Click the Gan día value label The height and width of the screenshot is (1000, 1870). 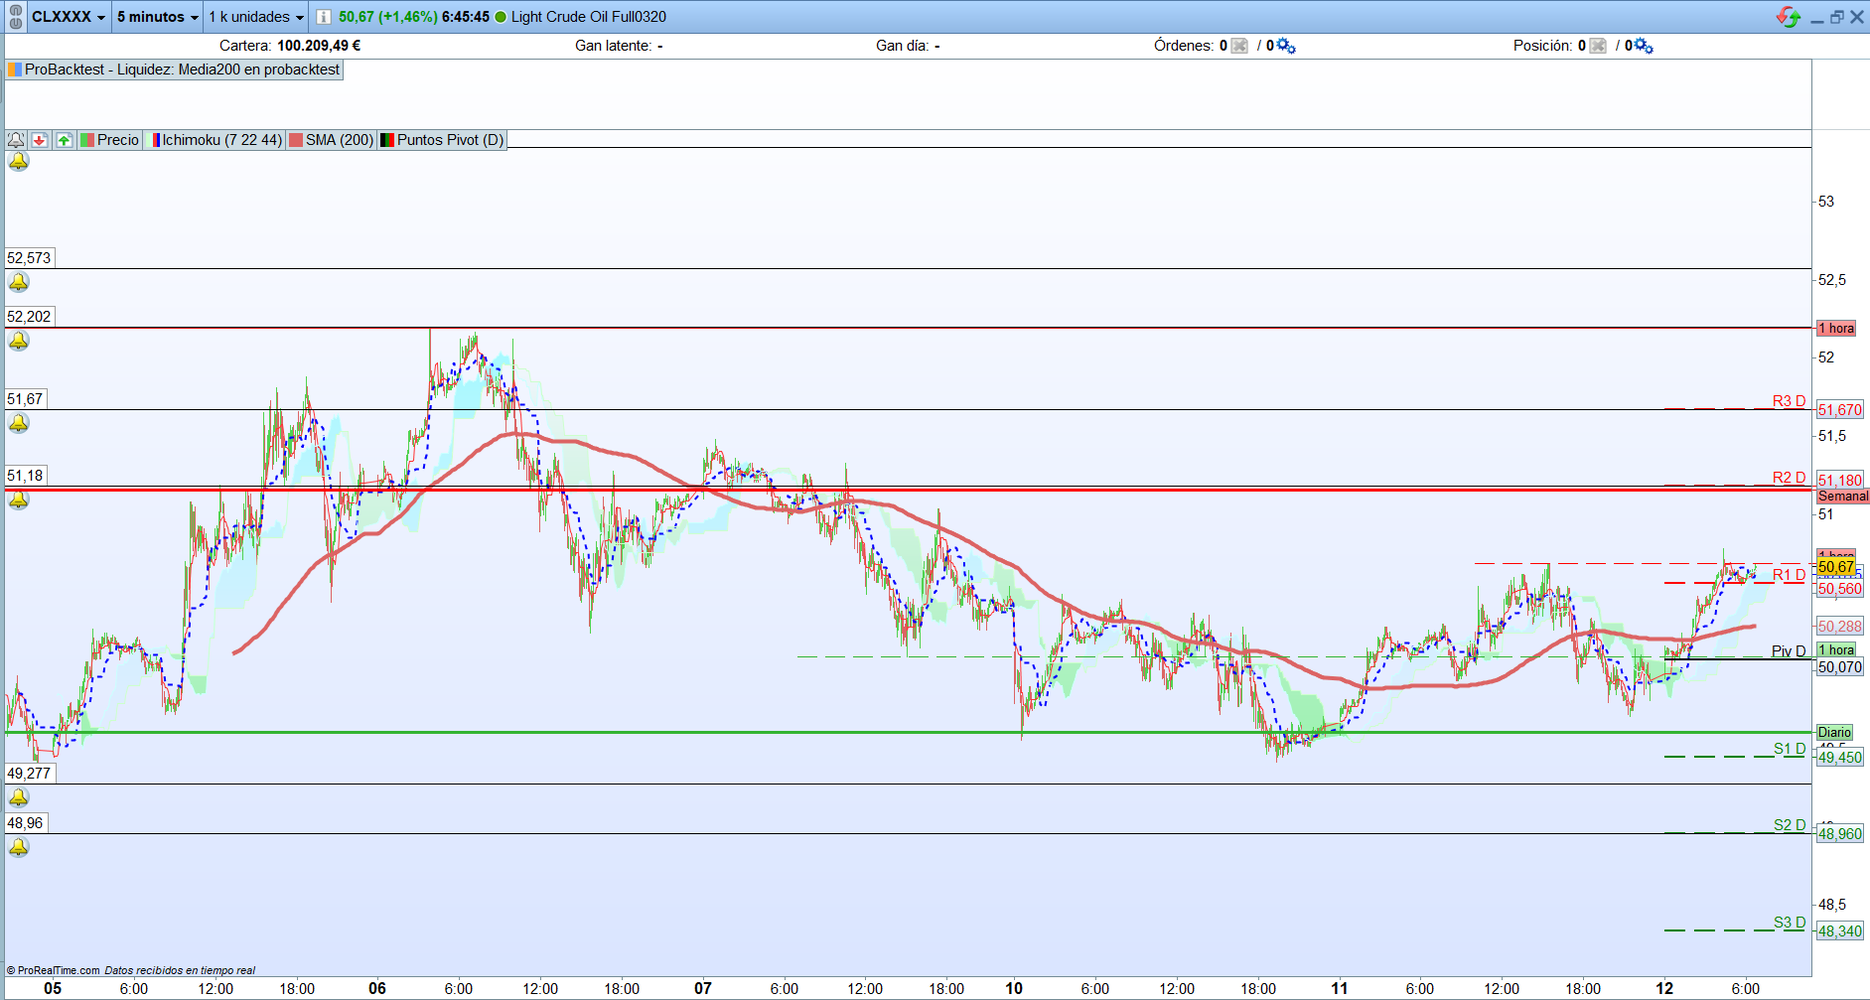908,46
